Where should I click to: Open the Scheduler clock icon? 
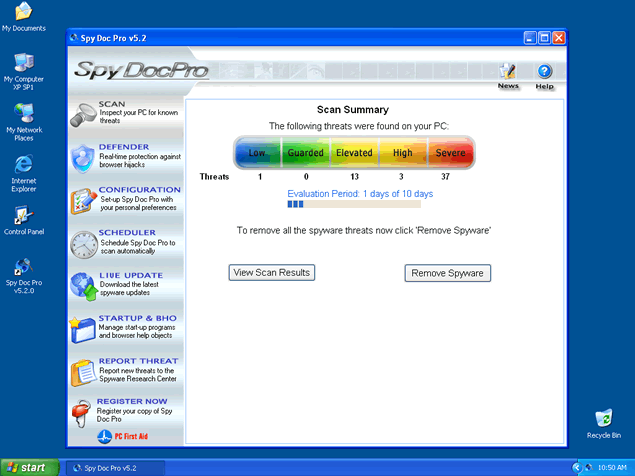tap(83, 243)
